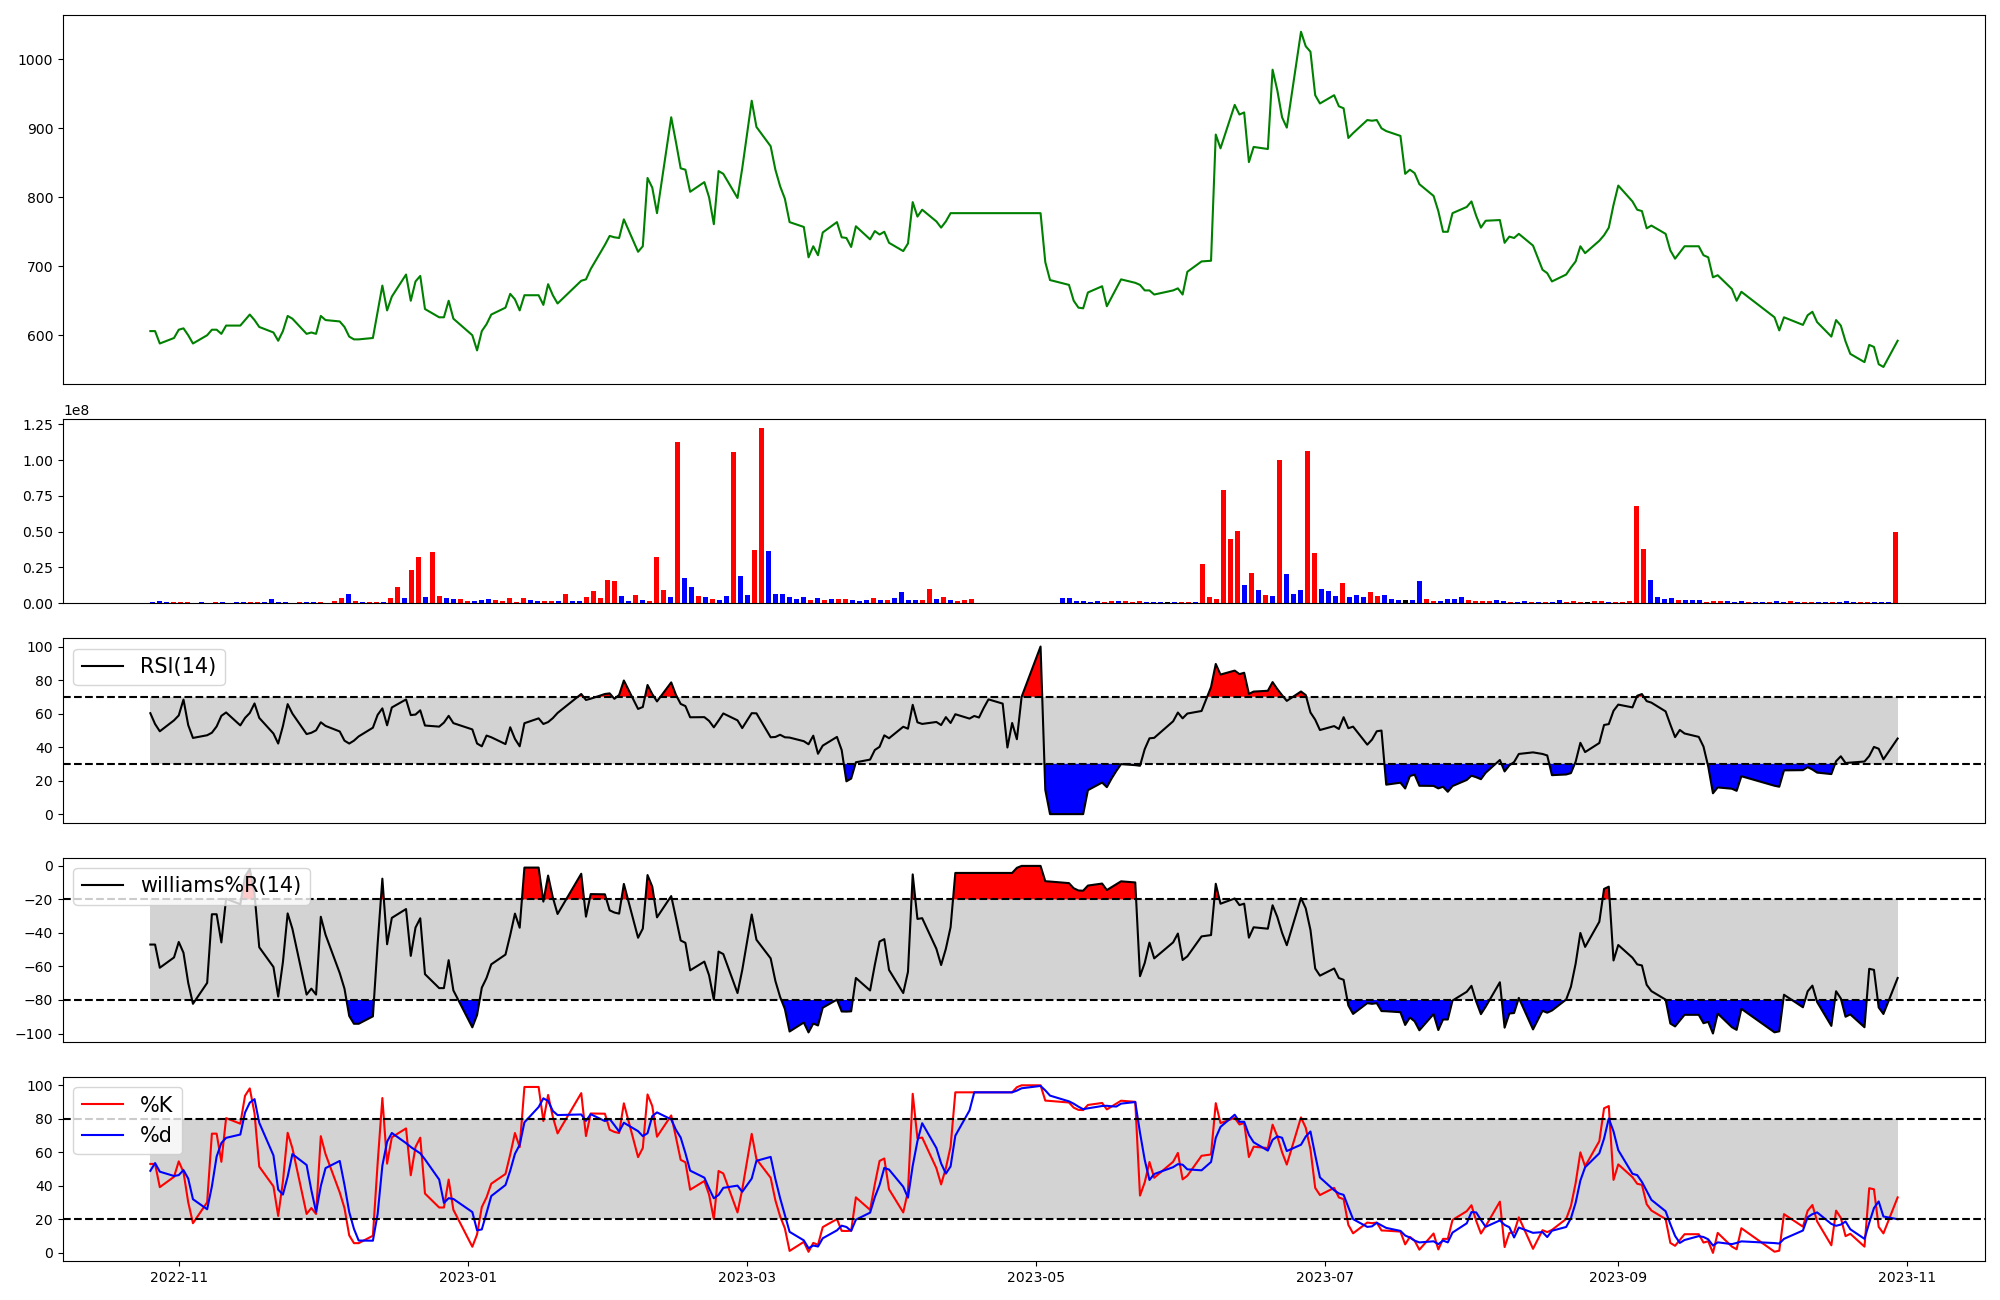Click the last red volume bar on the right
Screen dimensions: 2000x1300
[1895, 567]
